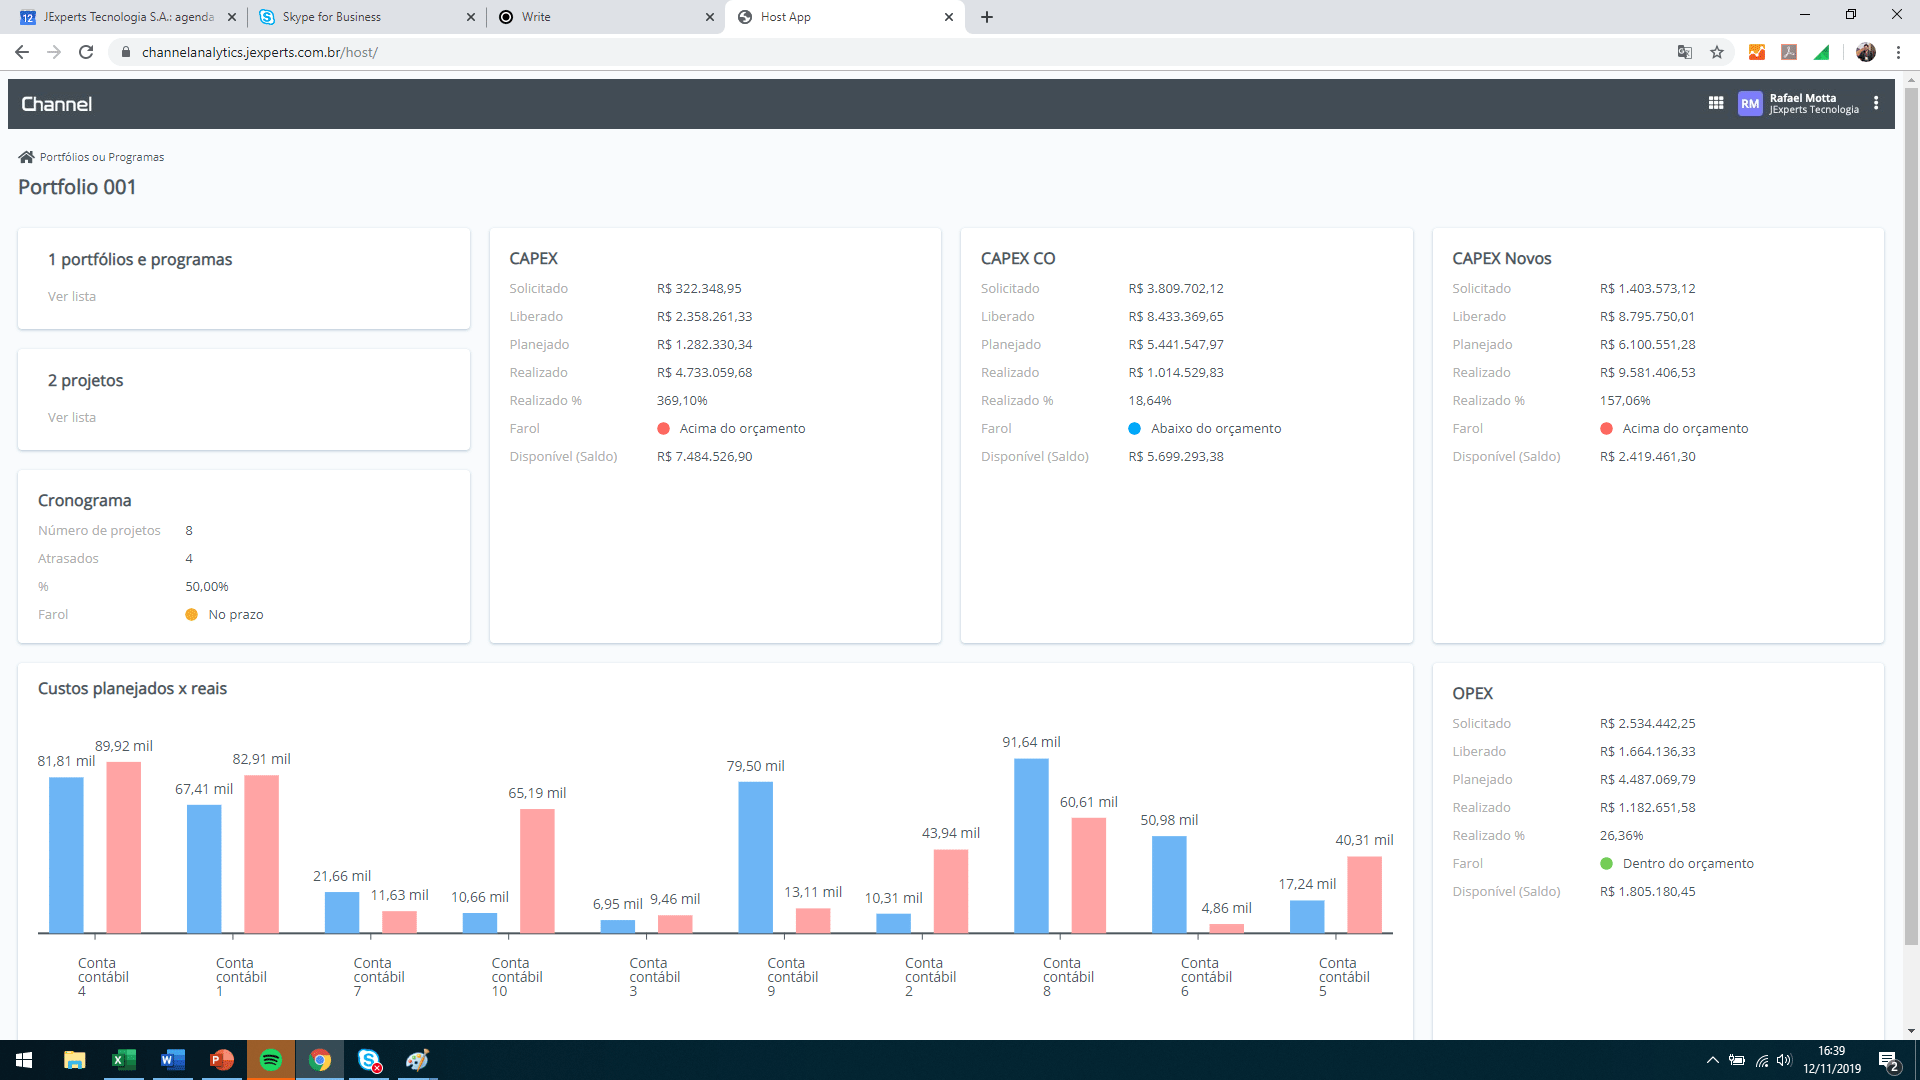This screenshot has height=1080, width=1920.
Task: Show hidden system tray icons chevron
Action: tap(1712, 1060)
